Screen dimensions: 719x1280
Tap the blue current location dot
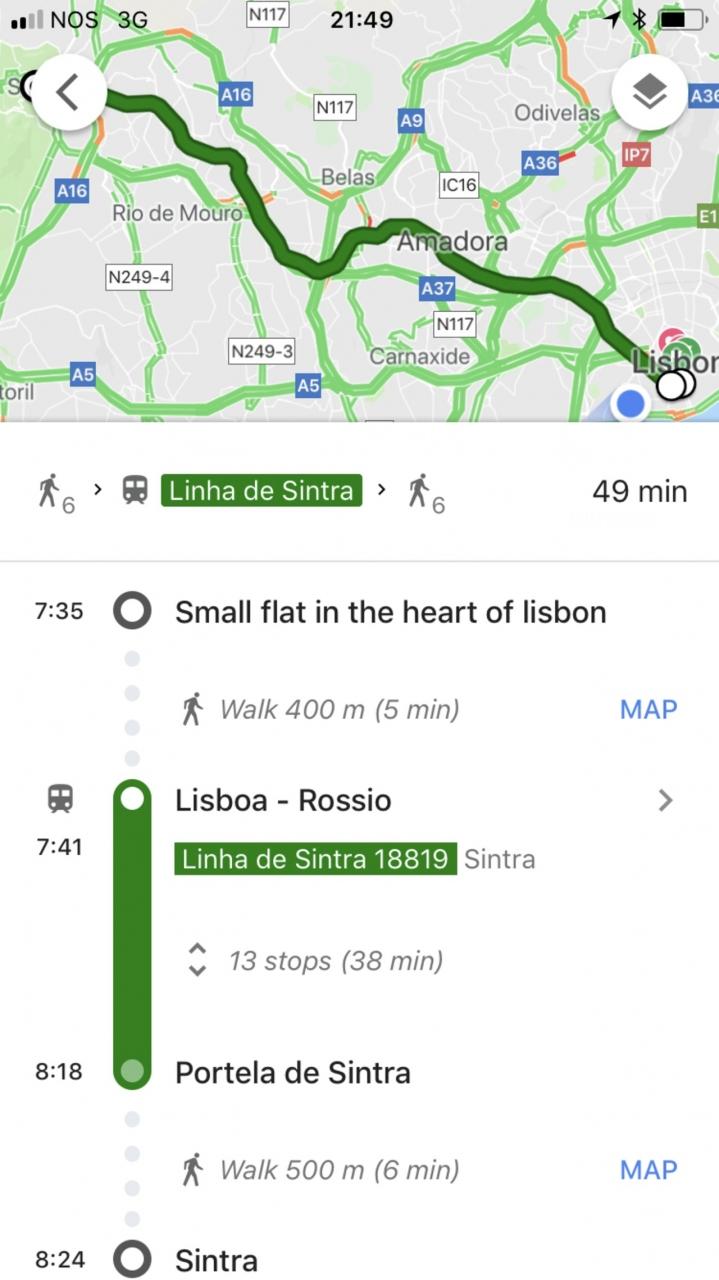[x=630, y=404]
